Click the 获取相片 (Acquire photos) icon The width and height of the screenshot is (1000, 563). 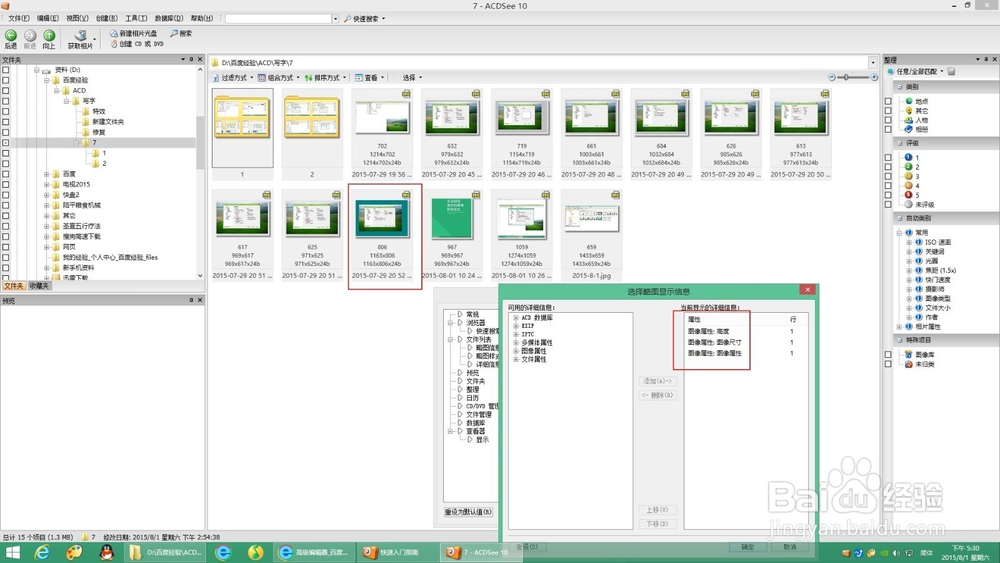click(x=80, y=36)
